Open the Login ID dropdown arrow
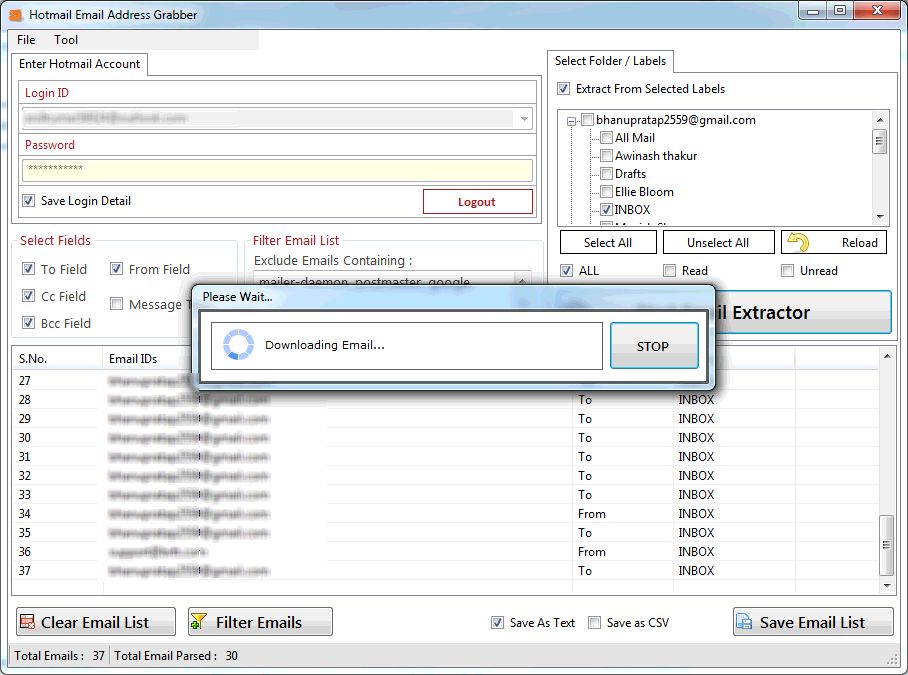This screenshot has width=908, height=675. [523, 119]
